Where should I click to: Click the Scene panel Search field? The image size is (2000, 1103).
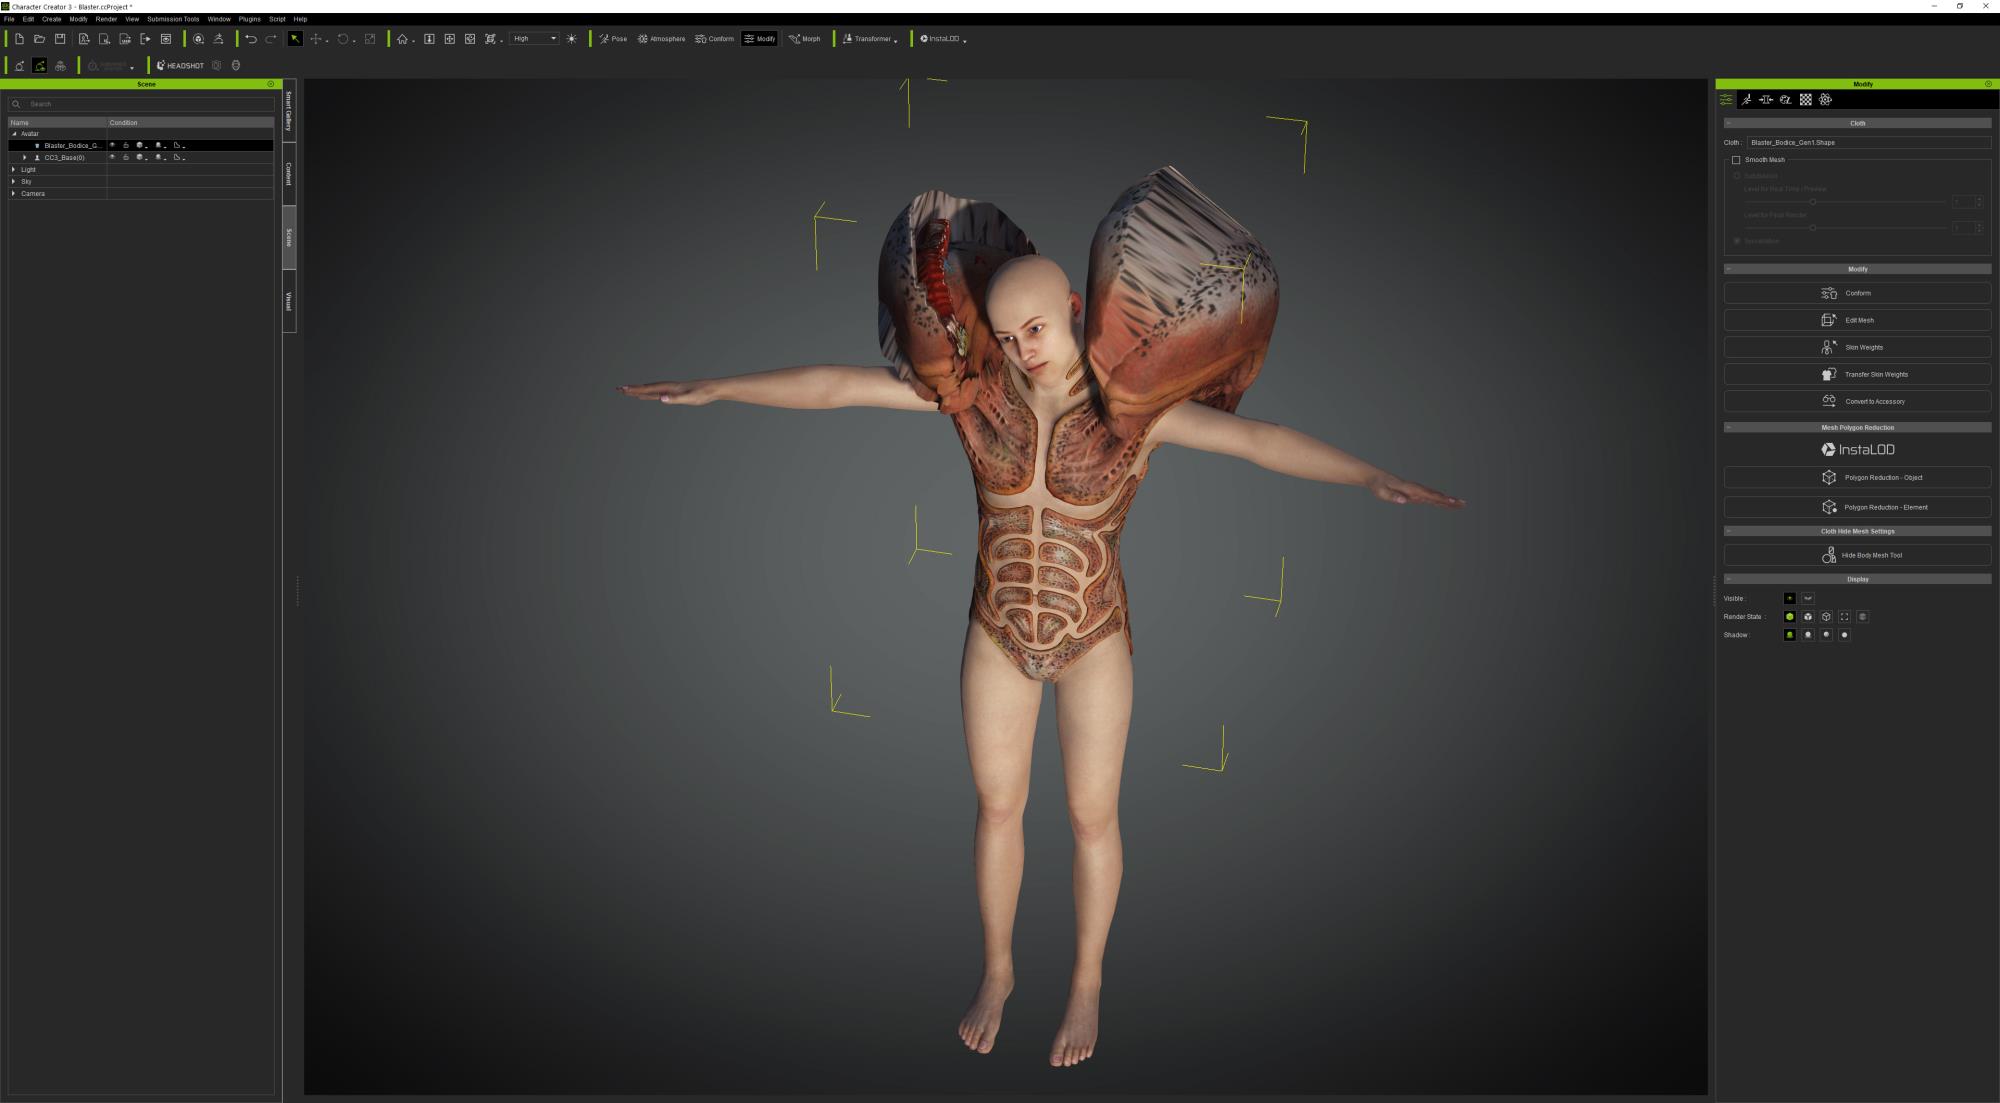(141, 104)
